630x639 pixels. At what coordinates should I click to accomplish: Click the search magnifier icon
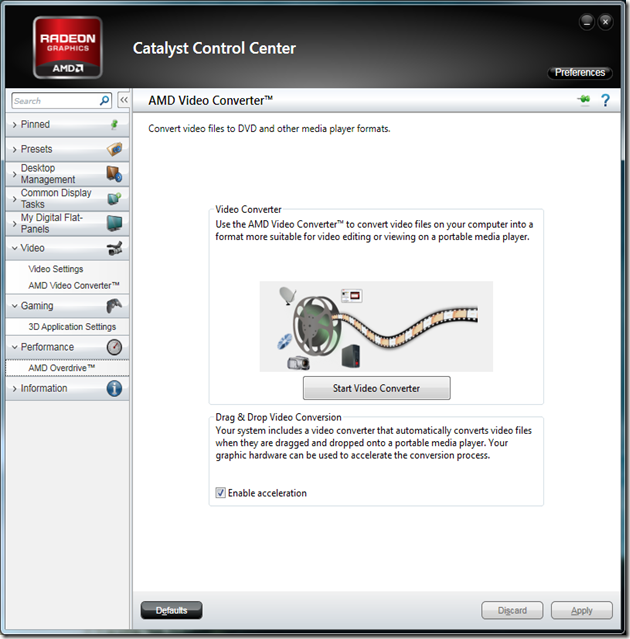click(x=104, y=100)
